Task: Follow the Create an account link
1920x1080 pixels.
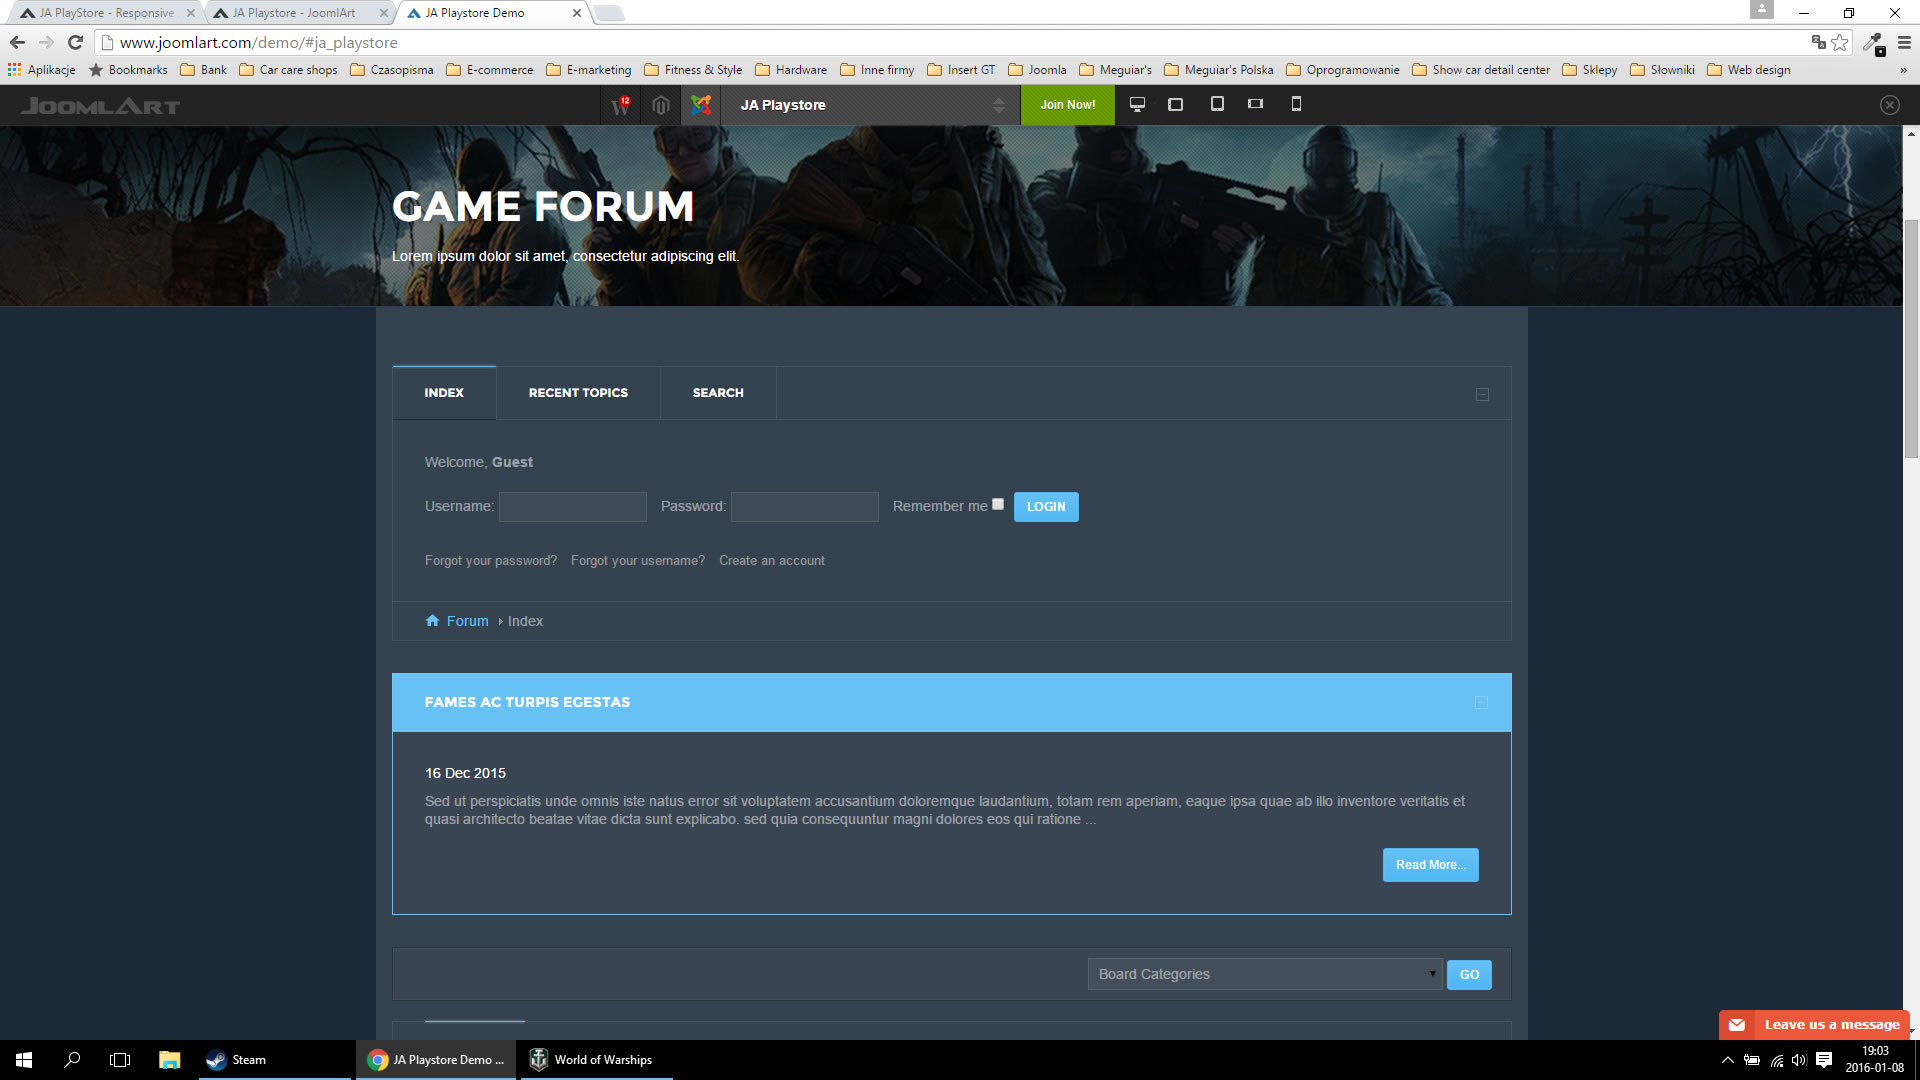Action: [771, 561]
